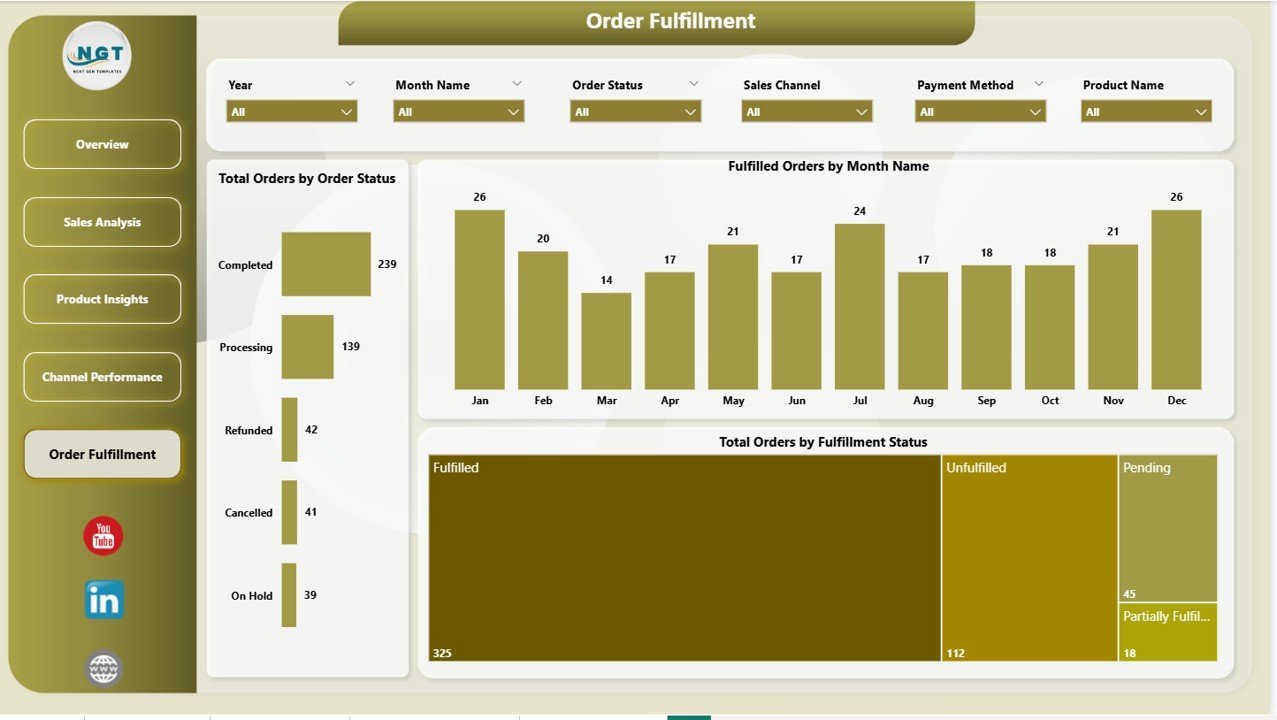This screenshot has width=1277, height=720.
Task: Open the Product Insights page
Action: (101, 299)
